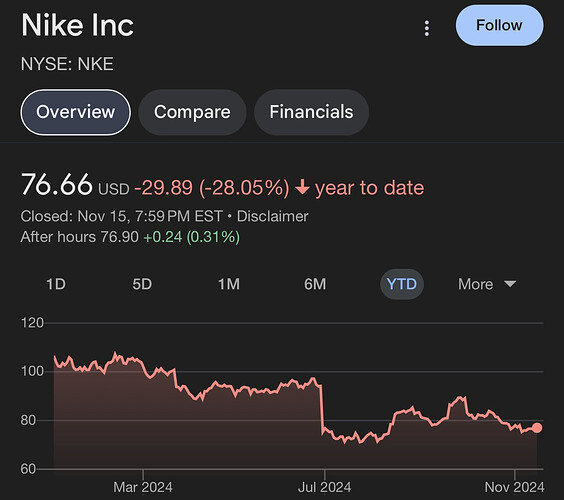Select the YTD time range
564x500 pixels.
402,284
